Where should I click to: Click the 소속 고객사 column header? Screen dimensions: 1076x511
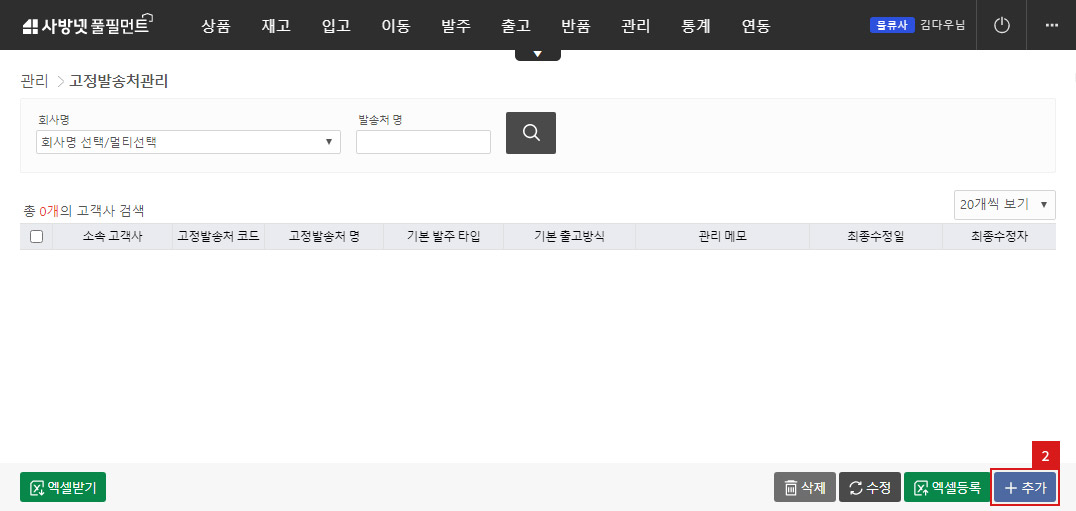[x=113, y=237]
